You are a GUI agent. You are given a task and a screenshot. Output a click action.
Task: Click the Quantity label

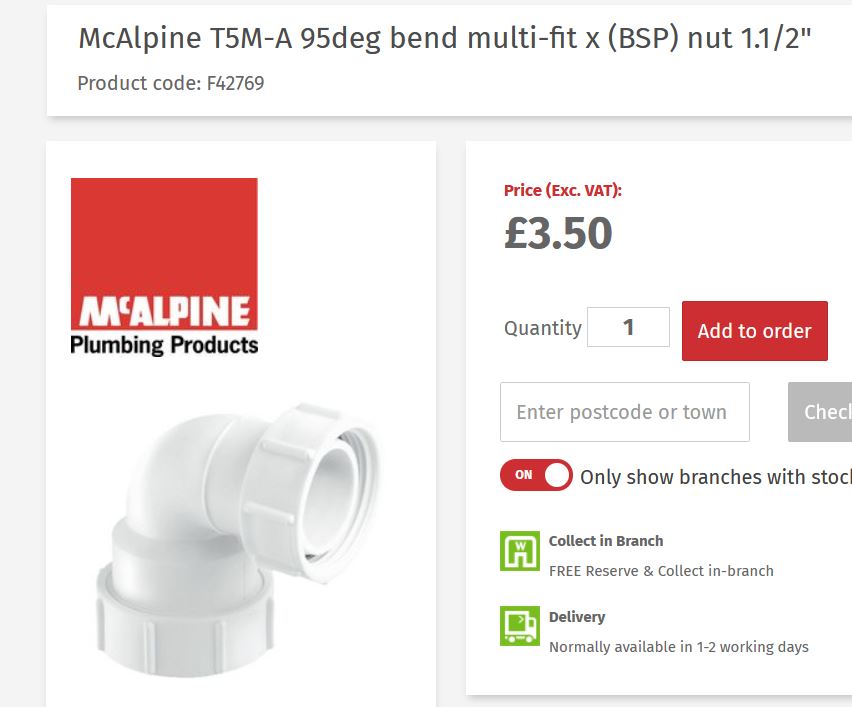click(544, 328)
